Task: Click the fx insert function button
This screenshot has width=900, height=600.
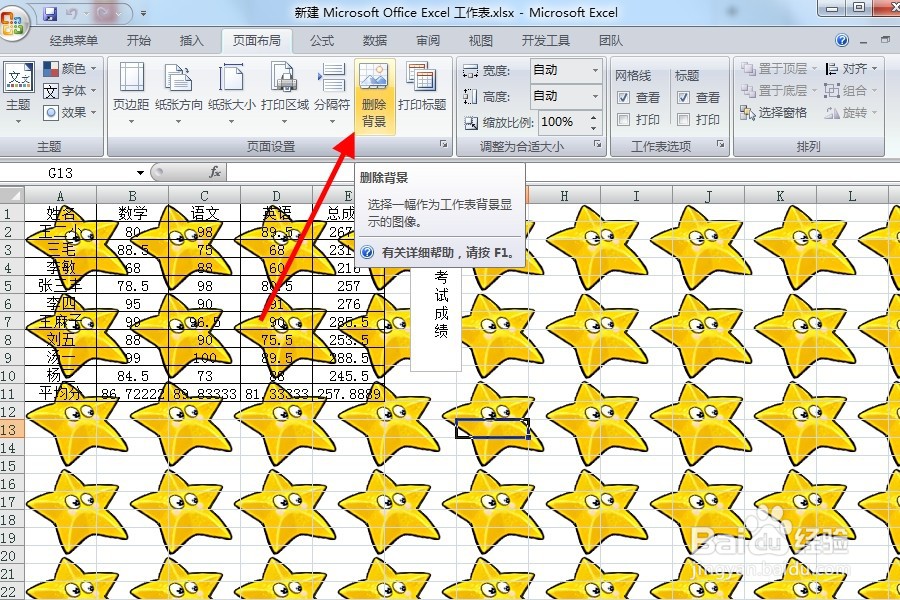Action: click(215, 172)
